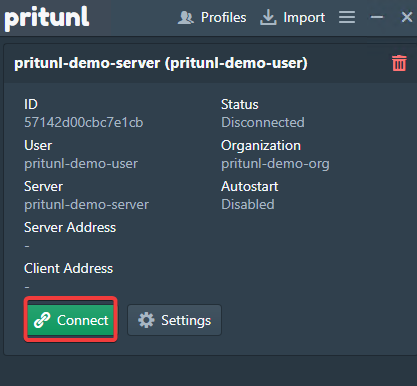Select profile title pritunl-demo-server (pritunl-demo-user)
This screenshot has height=386, width=417.
161,63
